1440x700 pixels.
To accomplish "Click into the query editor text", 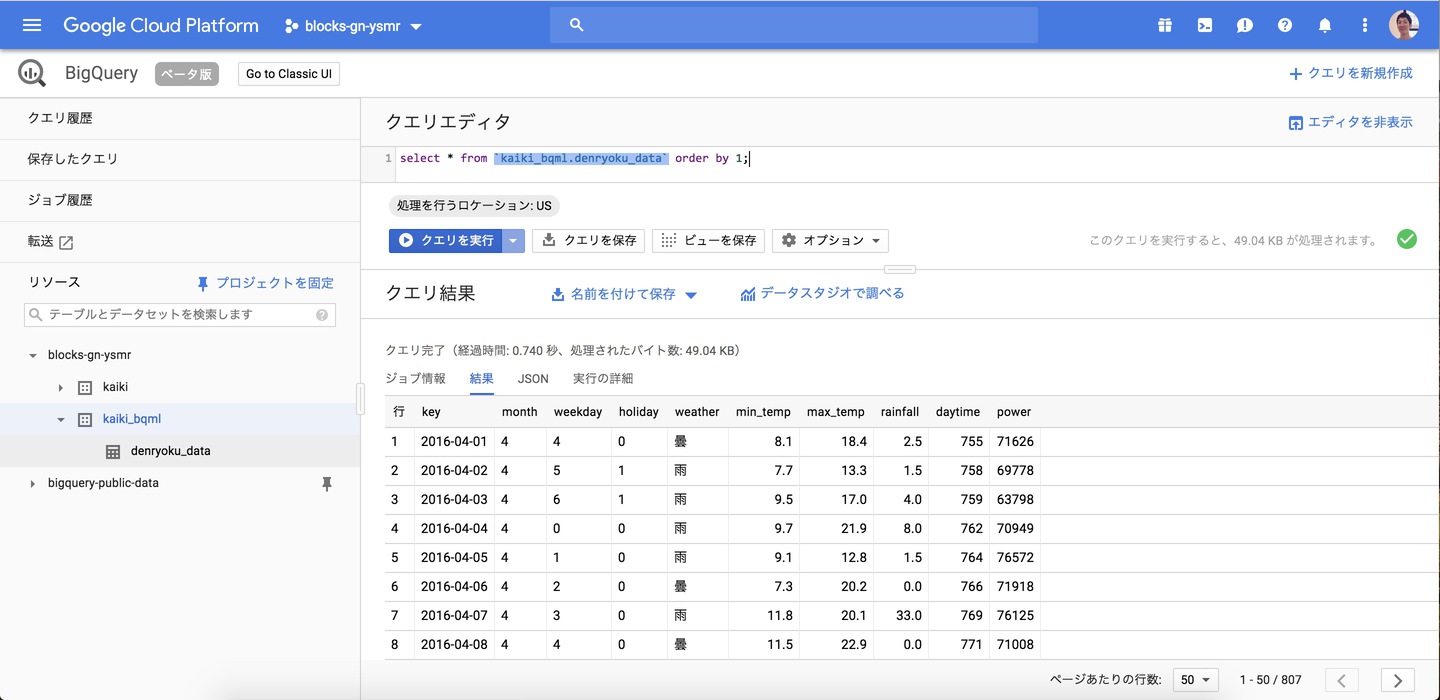I will [x=573, y=158].
